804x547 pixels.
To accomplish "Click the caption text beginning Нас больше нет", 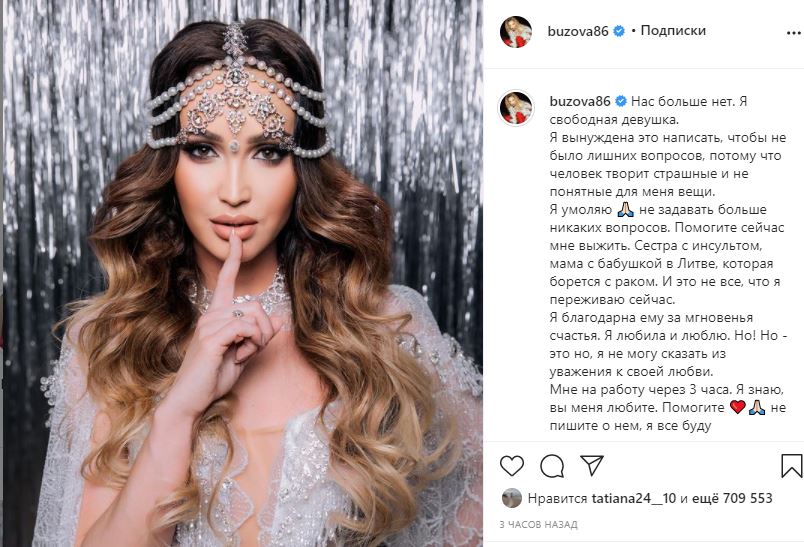I will pyautogui.click(x=668, y=263).
